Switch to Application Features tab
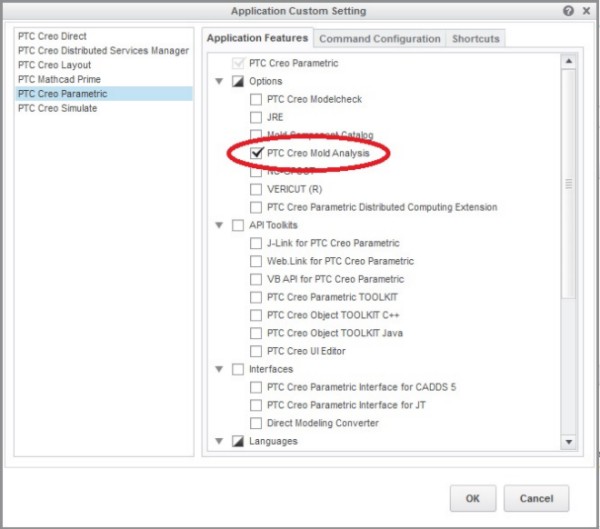600x529 pixels. point(258,38)
